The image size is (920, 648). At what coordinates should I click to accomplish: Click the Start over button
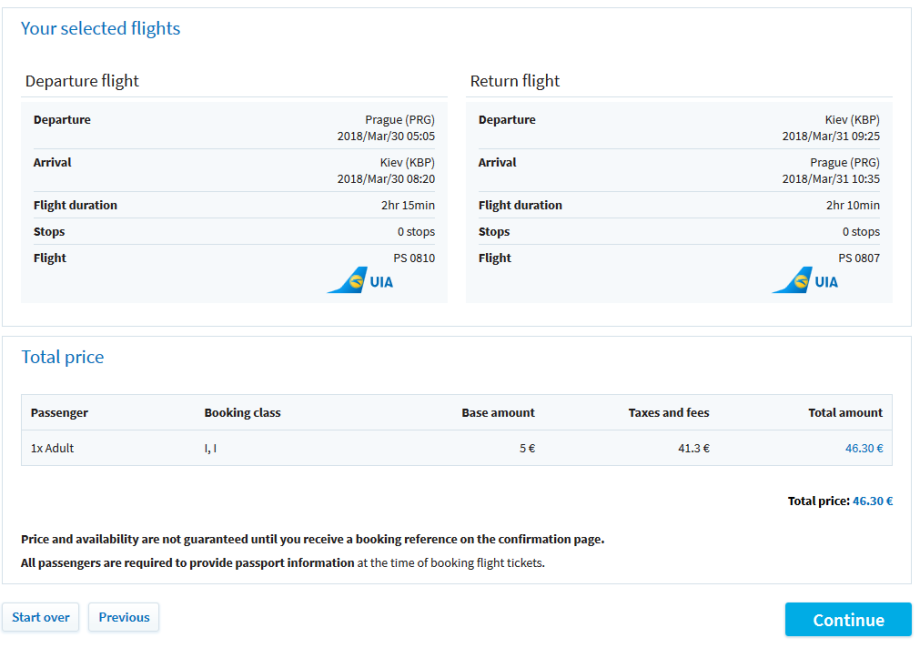41,617
